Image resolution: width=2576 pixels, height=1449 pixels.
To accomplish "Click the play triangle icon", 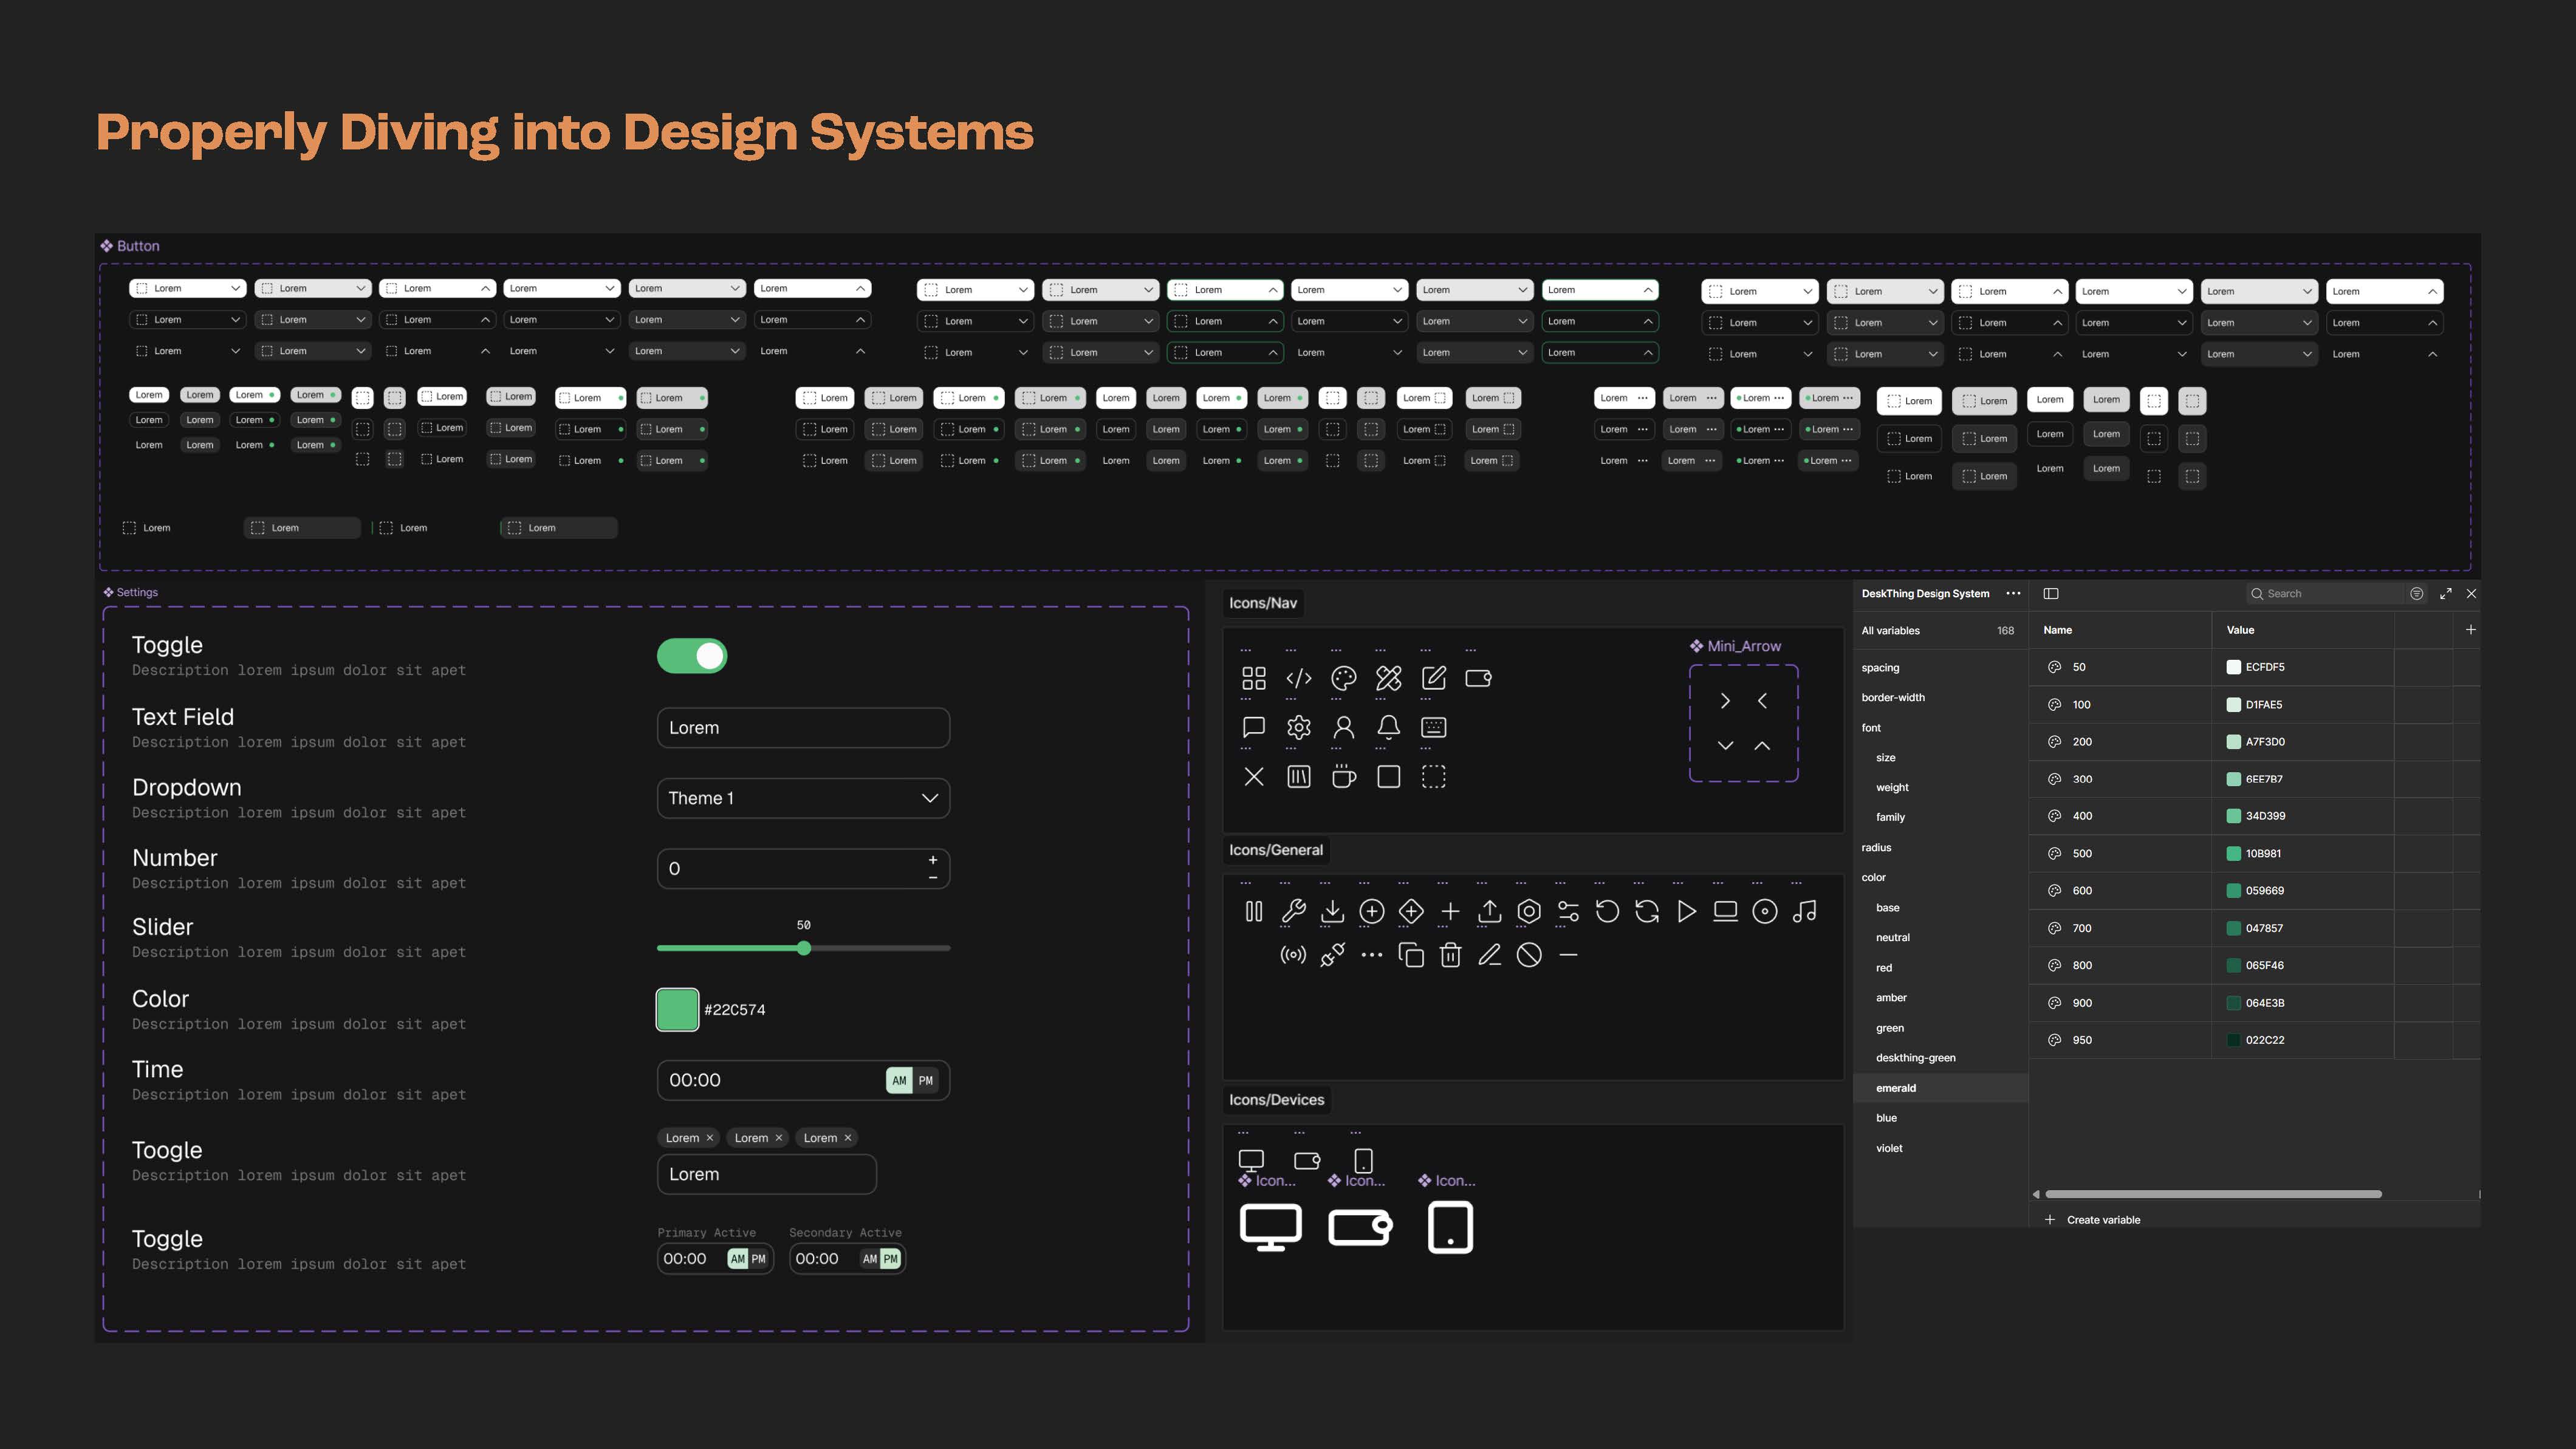I will 1686,911.
